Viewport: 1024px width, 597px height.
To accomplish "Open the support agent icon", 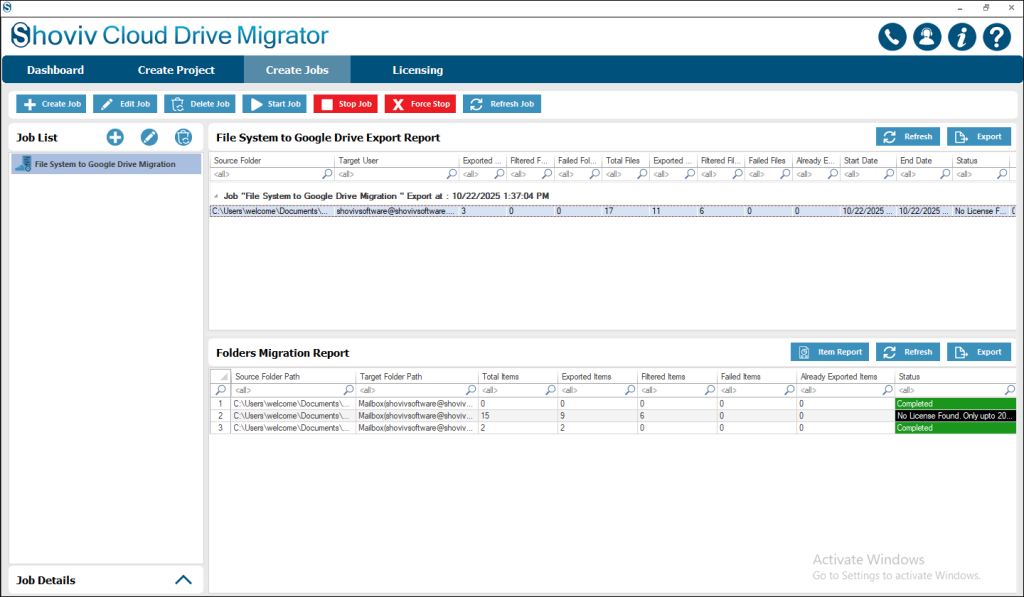I will pos(927,37).
